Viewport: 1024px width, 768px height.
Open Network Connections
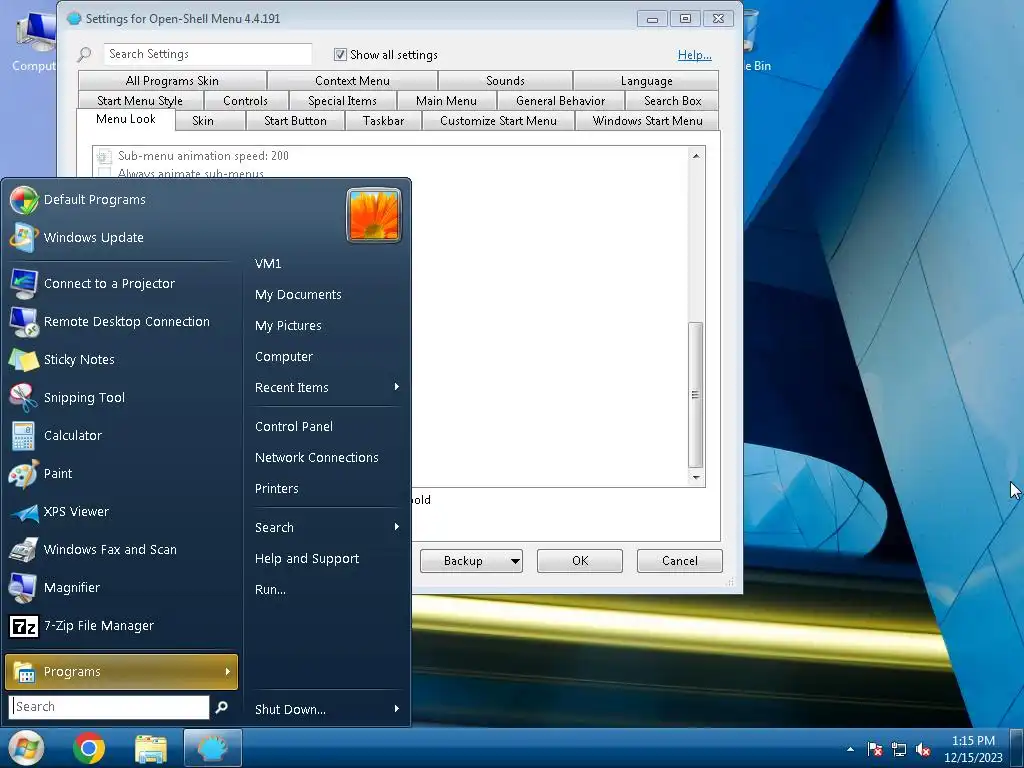327,458
